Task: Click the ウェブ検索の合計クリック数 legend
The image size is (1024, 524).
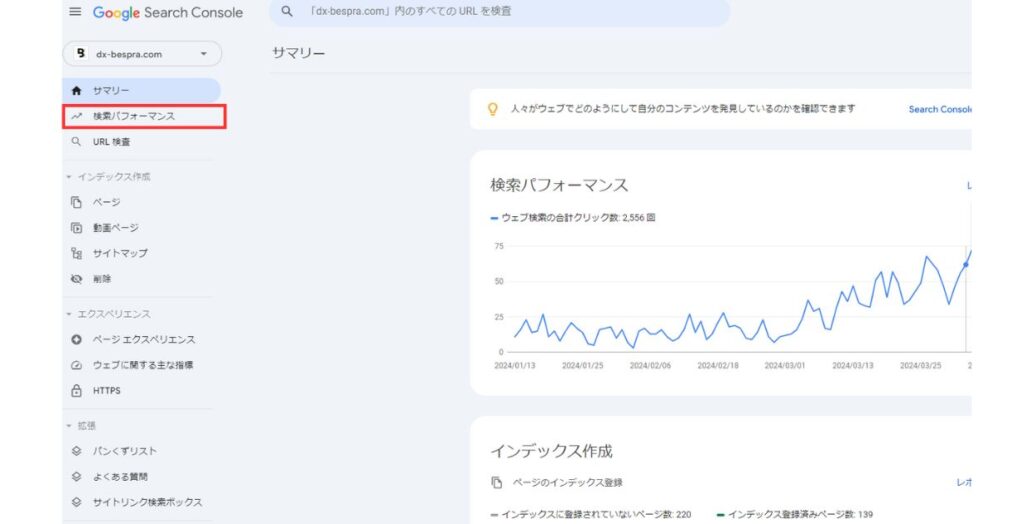Action: 573,218
